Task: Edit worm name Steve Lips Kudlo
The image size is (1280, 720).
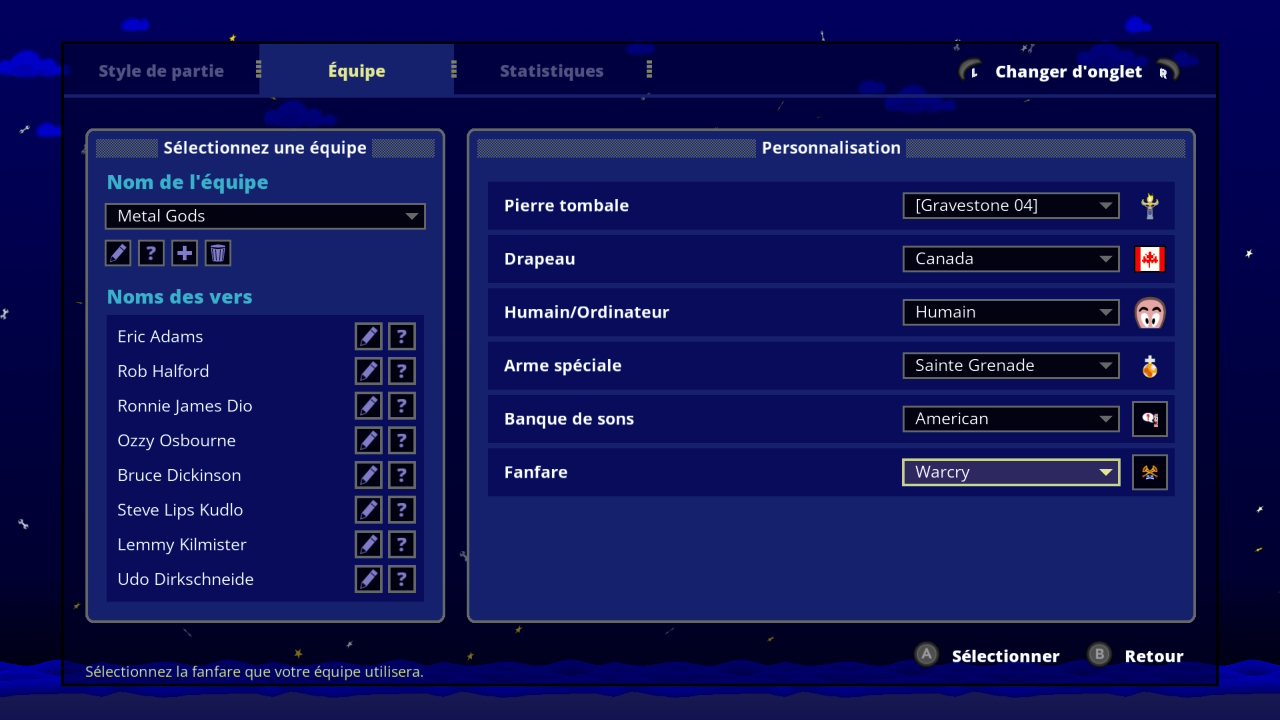Action: [369, 509]
